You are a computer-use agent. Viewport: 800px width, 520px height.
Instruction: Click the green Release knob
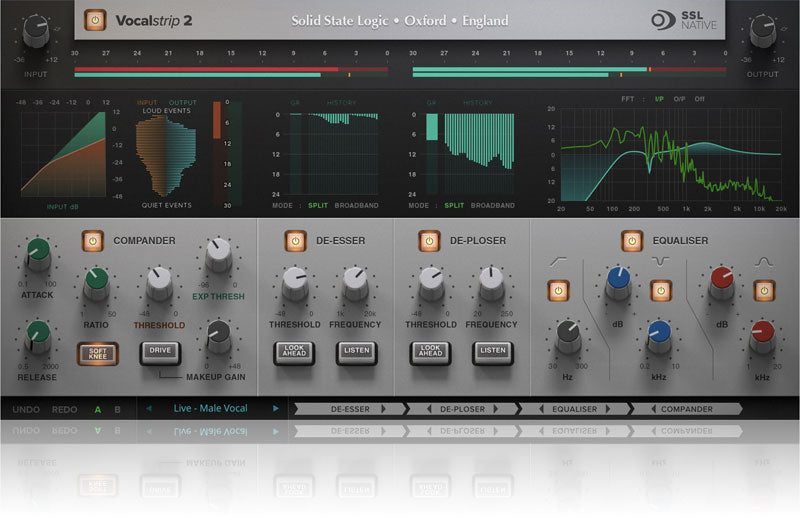click(x=38, y=337)
